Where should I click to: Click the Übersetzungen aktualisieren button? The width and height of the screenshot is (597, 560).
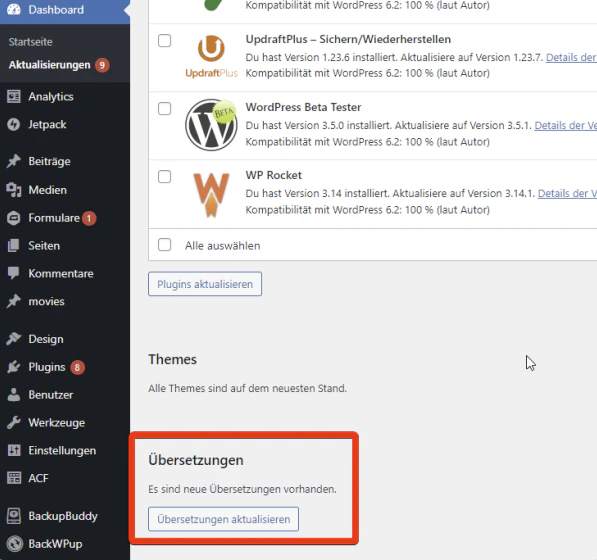point(223,519)
